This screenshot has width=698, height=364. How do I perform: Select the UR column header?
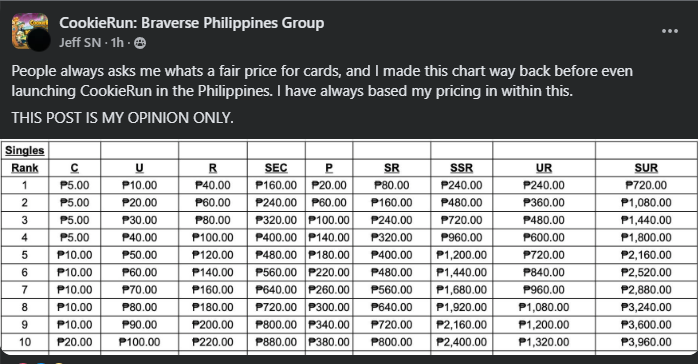544,168
